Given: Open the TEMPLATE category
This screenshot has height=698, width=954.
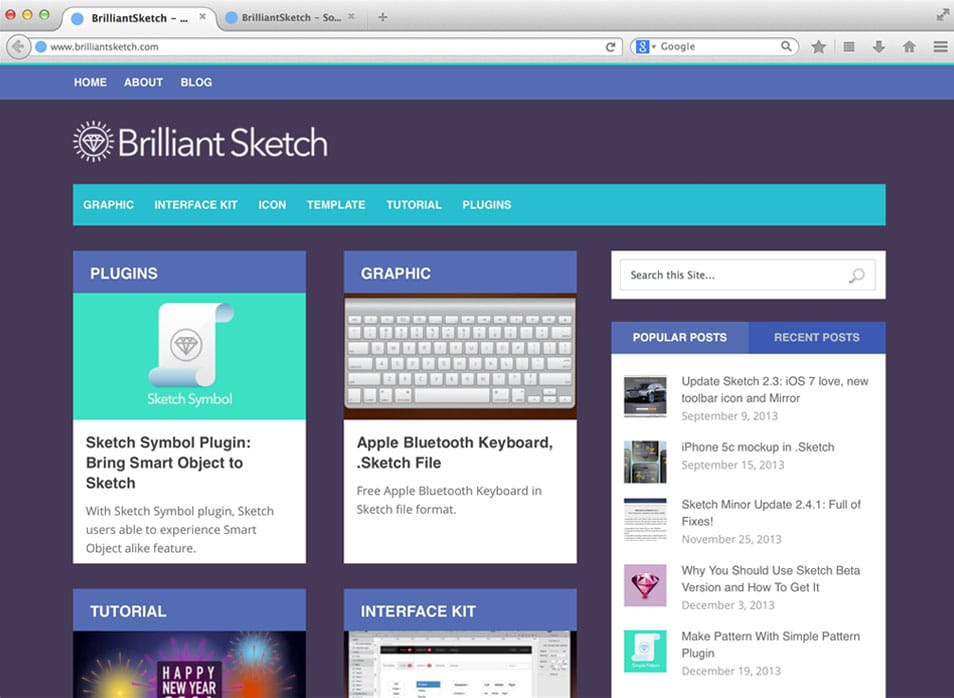Looking at the screenshot, I should pyautogui.click(x=336, y=205).
